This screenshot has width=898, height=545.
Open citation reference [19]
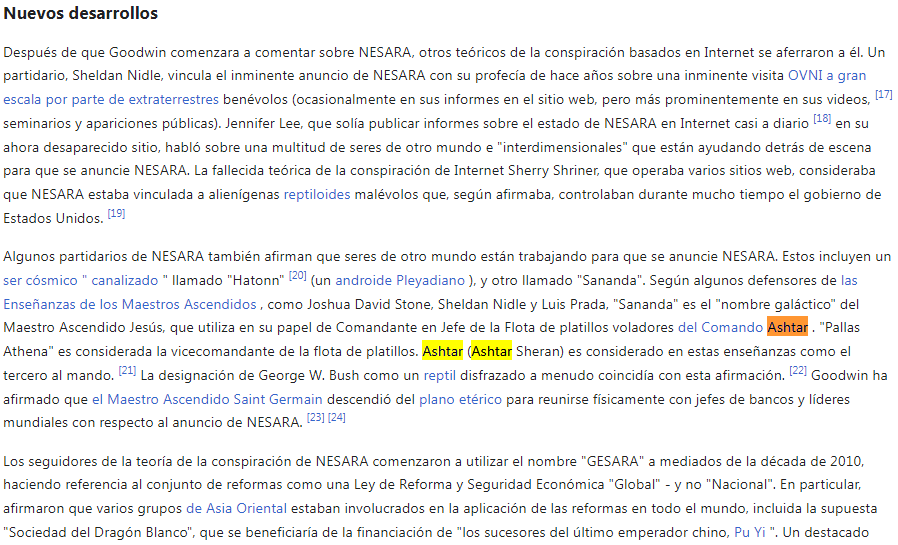[116, 214]
